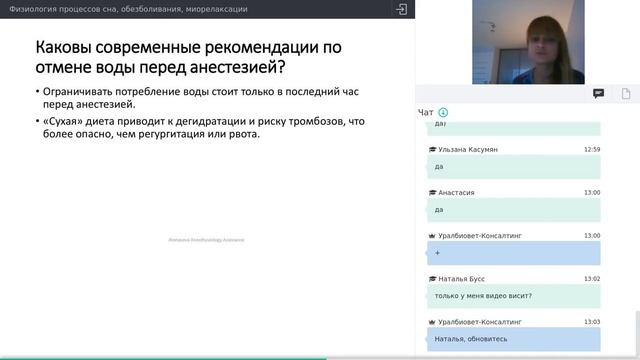Click webinar title 'Физиология процессов сна, обезболивания, миорелаксации'
640x360 pixels.
(x=128, y=9)
